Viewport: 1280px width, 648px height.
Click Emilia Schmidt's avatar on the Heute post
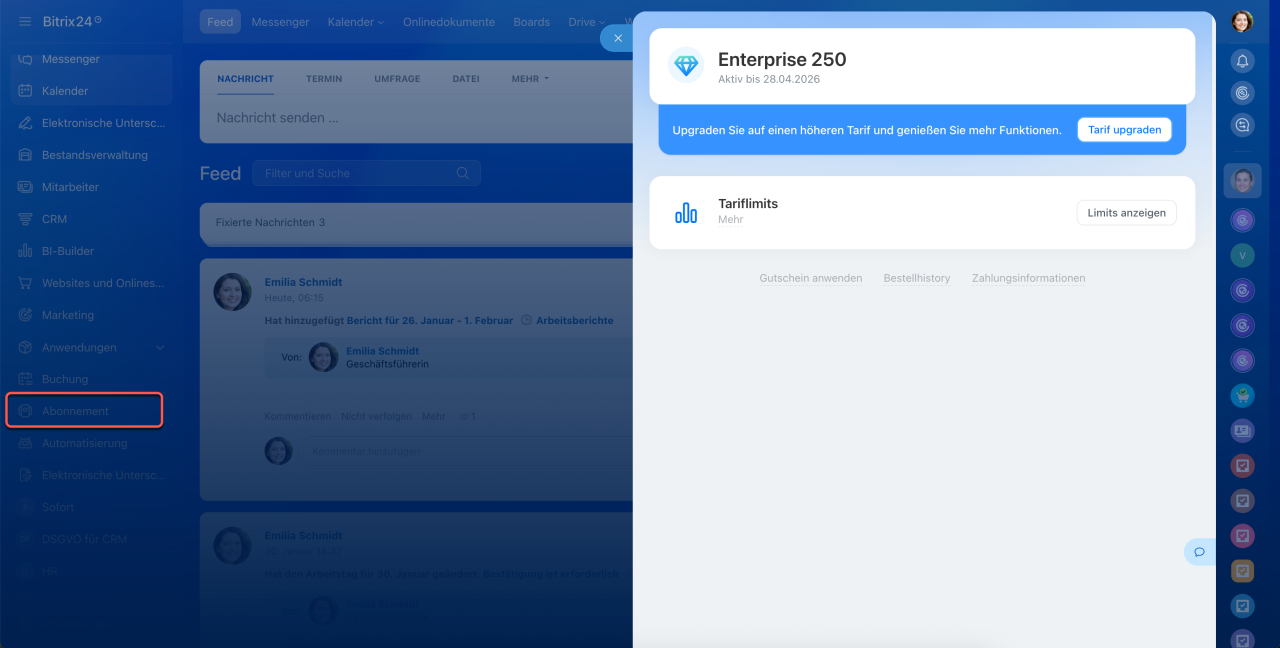232,291
